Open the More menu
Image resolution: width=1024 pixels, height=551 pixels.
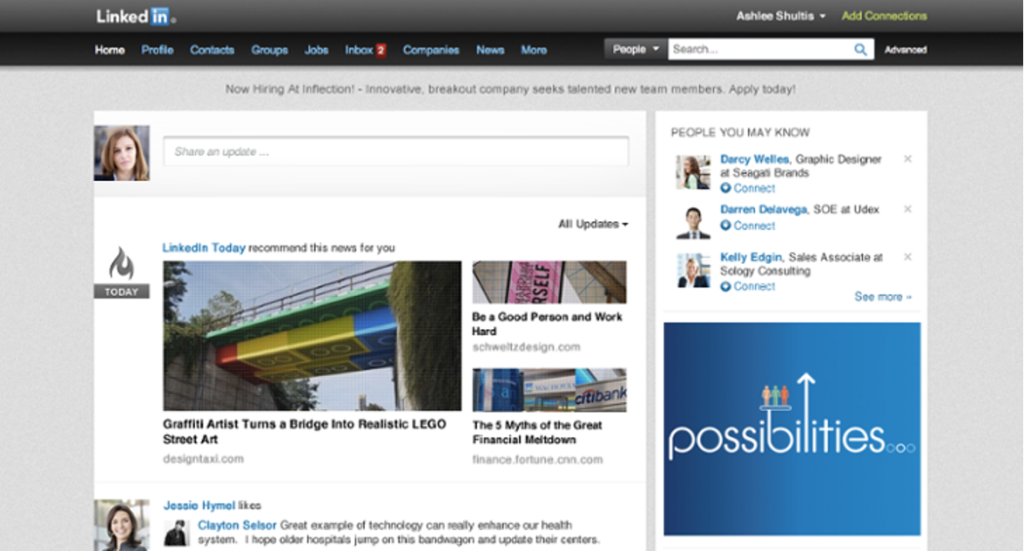[x=534, y=50]
